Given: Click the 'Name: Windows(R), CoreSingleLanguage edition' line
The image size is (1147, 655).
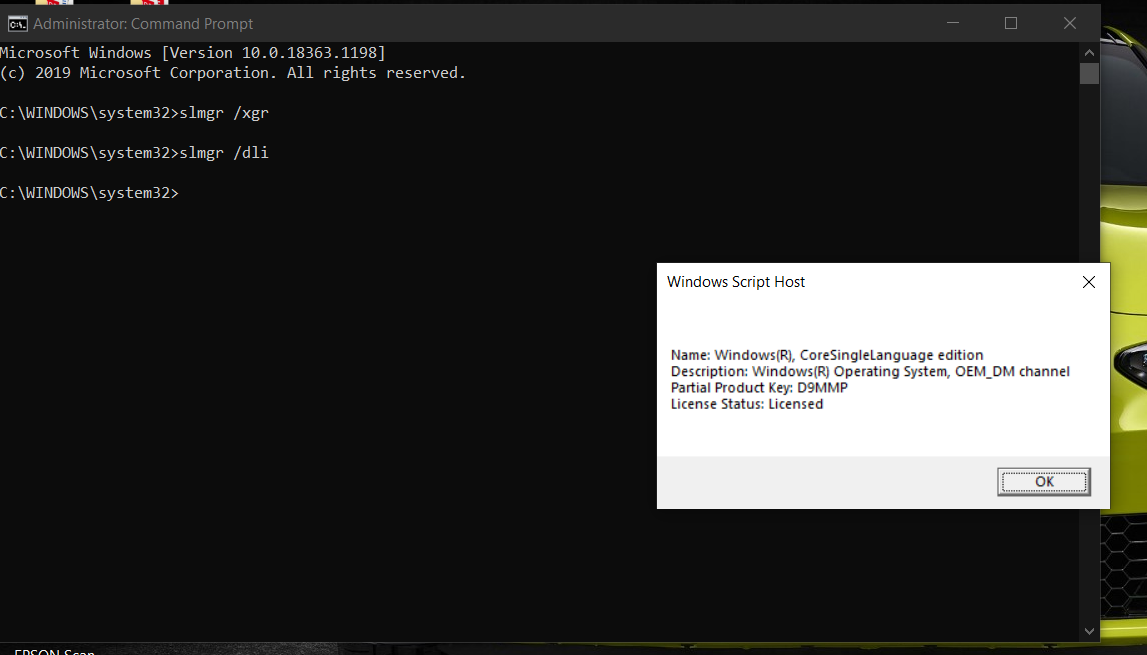Looking at the screenshot, I should tap(827, 355).
